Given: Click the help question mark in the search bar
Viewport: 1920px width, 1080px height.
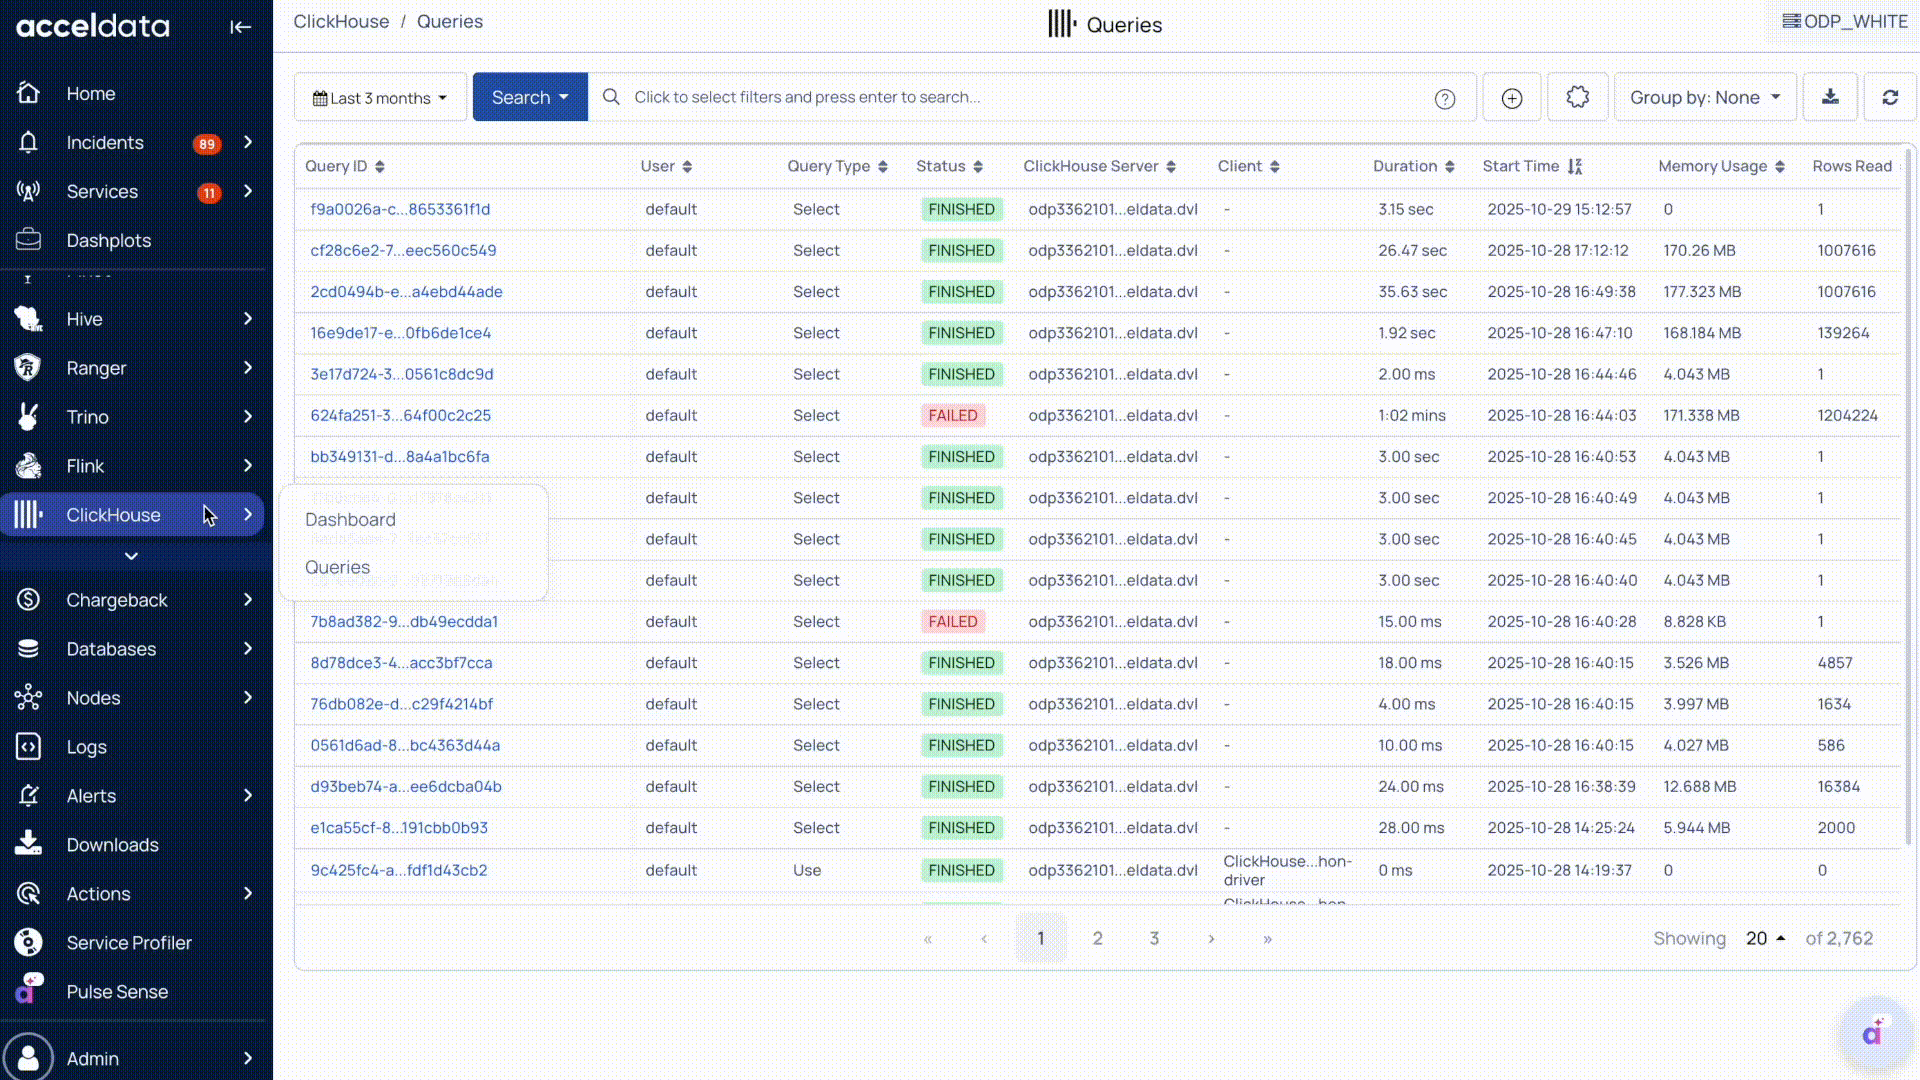Looking at the screenshot, I should click(1445, 98).
